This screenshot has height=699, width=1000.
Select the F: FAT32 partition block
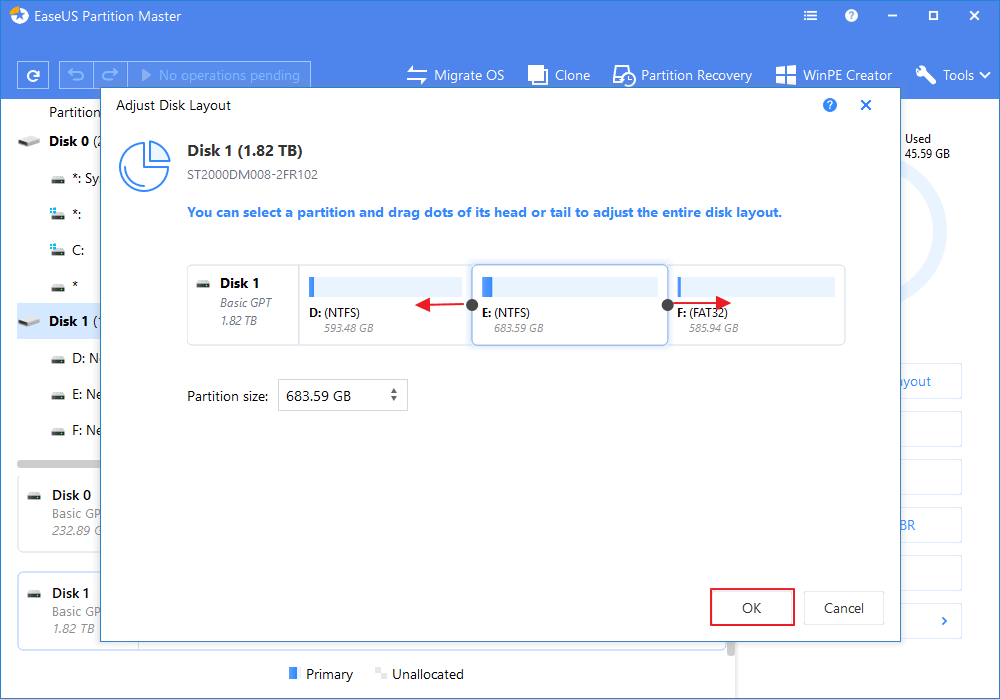[x=757, y=305]
